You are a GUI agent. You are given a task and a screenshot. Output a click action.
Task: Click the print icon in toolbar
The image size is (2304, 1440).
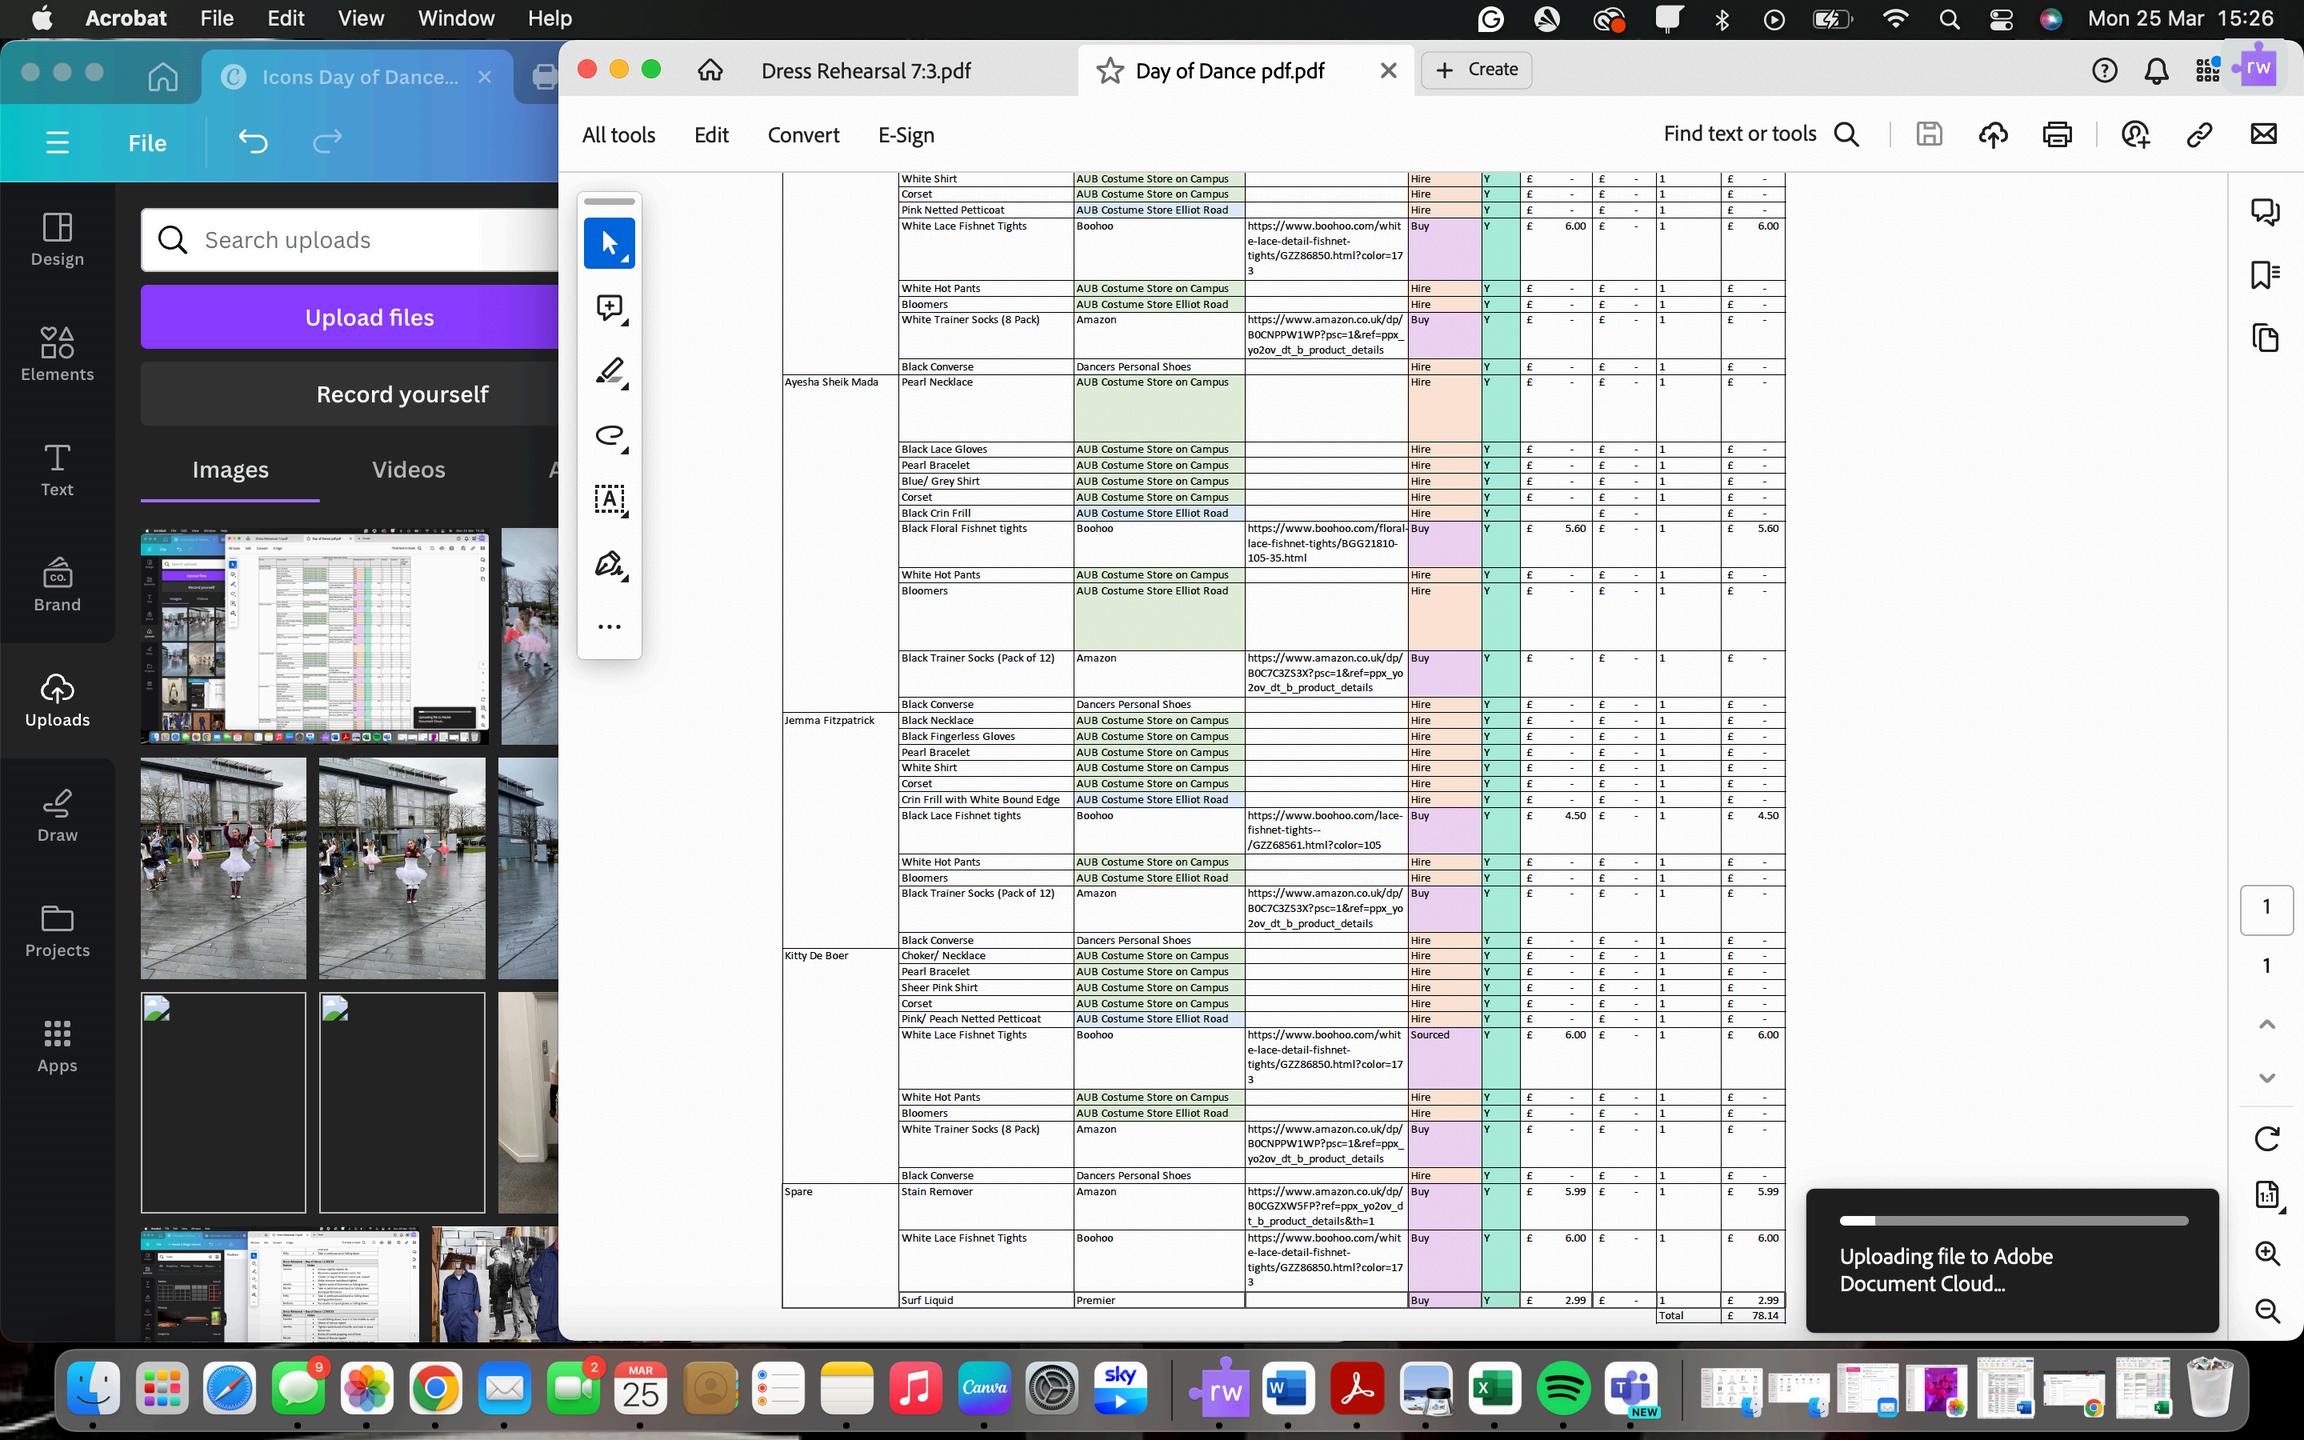pos(2057,135)
